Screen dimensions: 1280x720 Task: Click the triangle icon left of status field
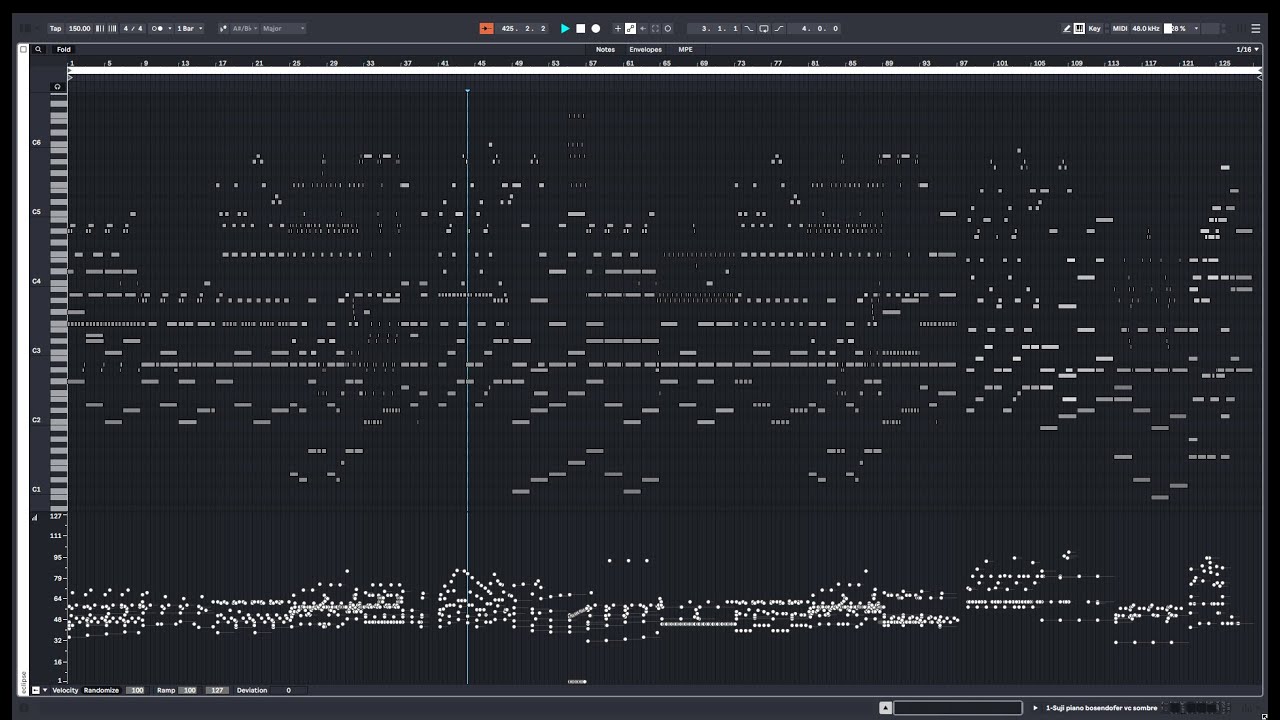(x=885, y=708)
